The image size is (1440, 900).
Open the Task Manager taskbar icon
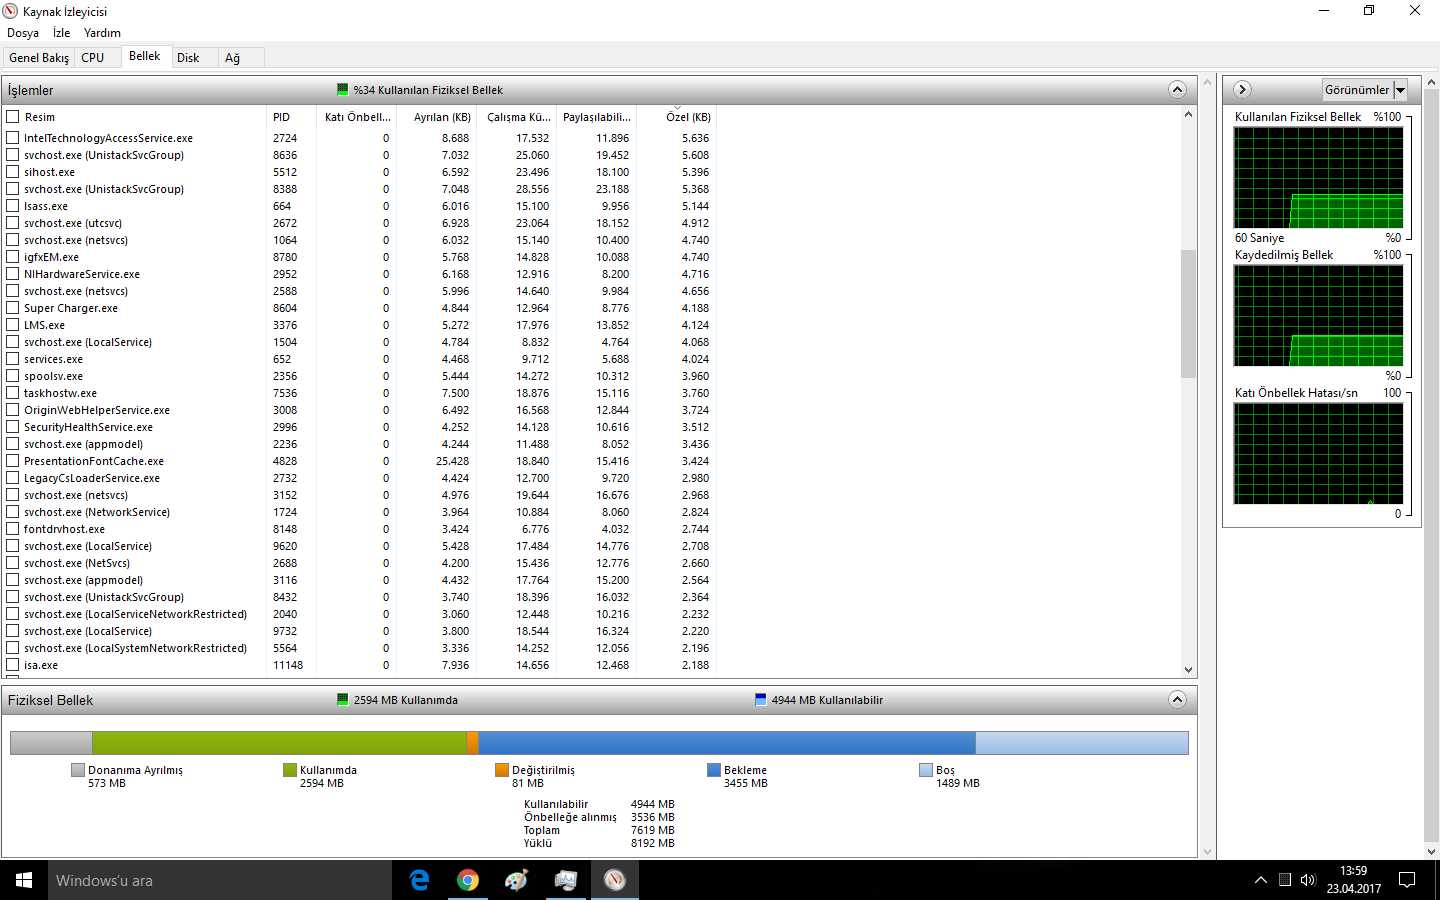[565, 880]
